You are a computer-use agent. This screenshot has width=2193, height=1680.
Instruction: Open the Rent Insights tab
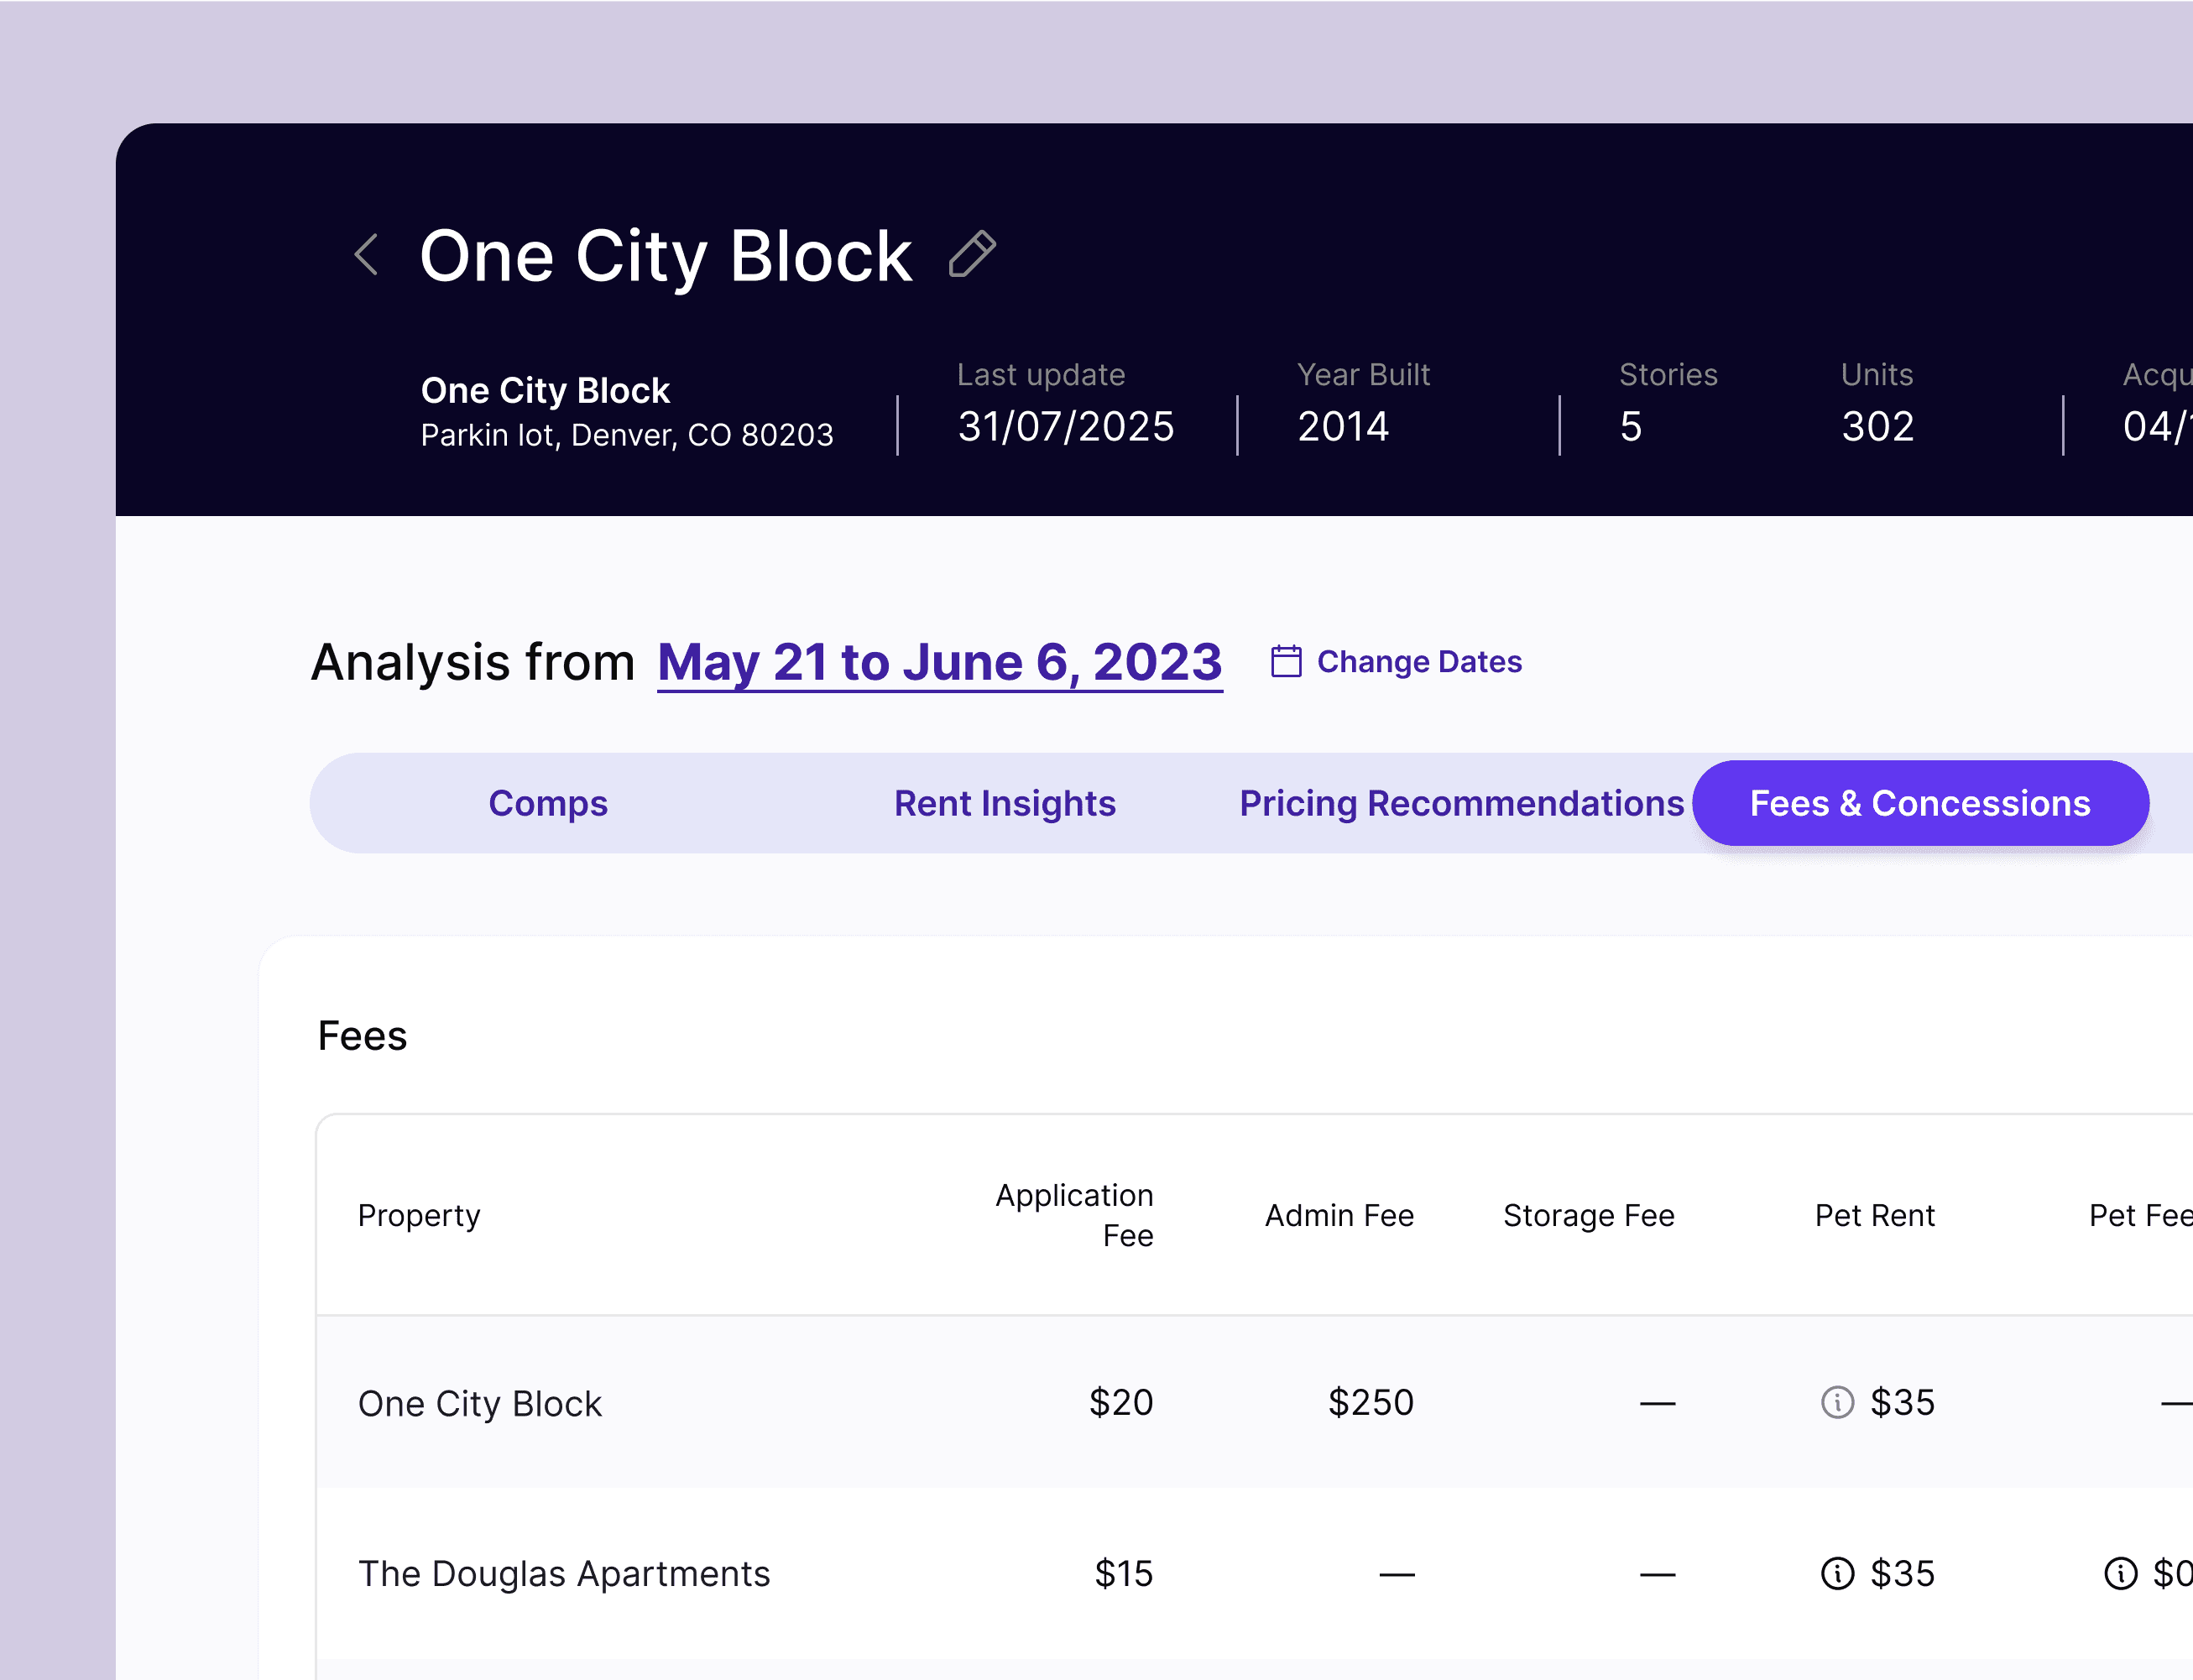(1005, 803)
